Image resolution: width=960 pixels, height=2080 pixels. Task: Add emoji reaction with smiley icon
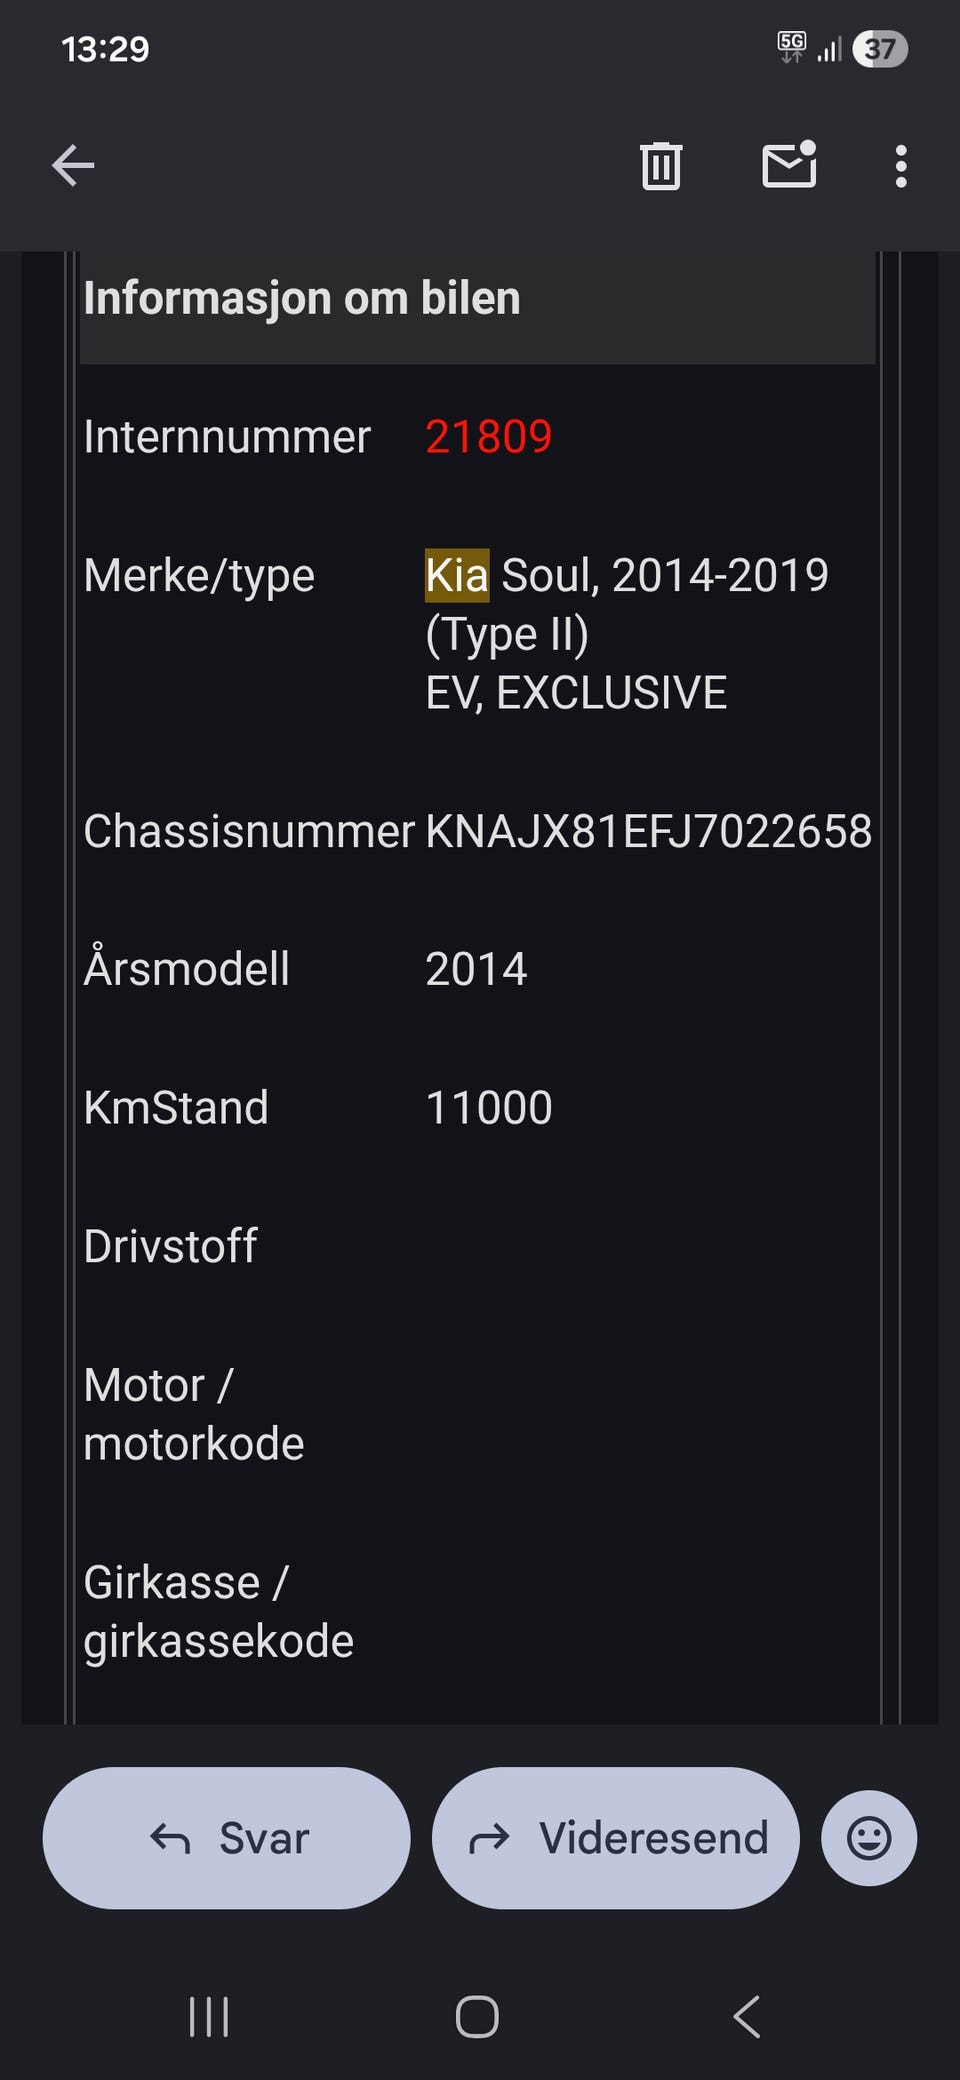pos(868,1838)
